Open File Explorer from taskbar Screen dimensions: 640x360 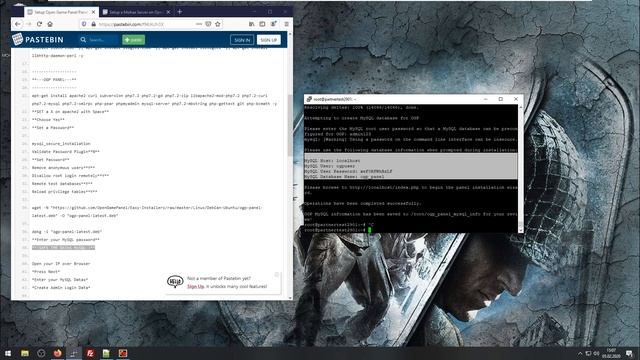pyautogui.click(x=25, y=353)
